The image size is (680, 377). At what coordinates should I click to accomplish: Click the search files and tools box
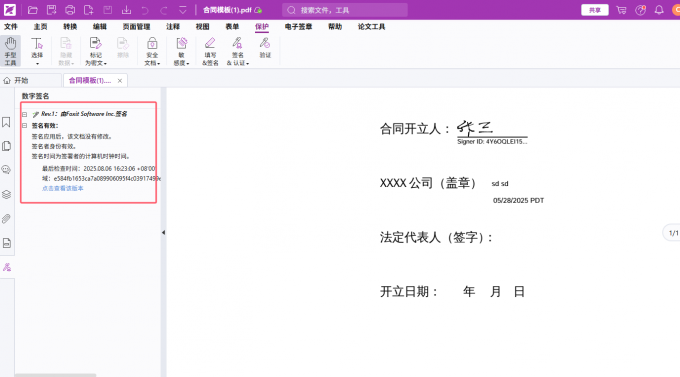click(x=345, y=10)
